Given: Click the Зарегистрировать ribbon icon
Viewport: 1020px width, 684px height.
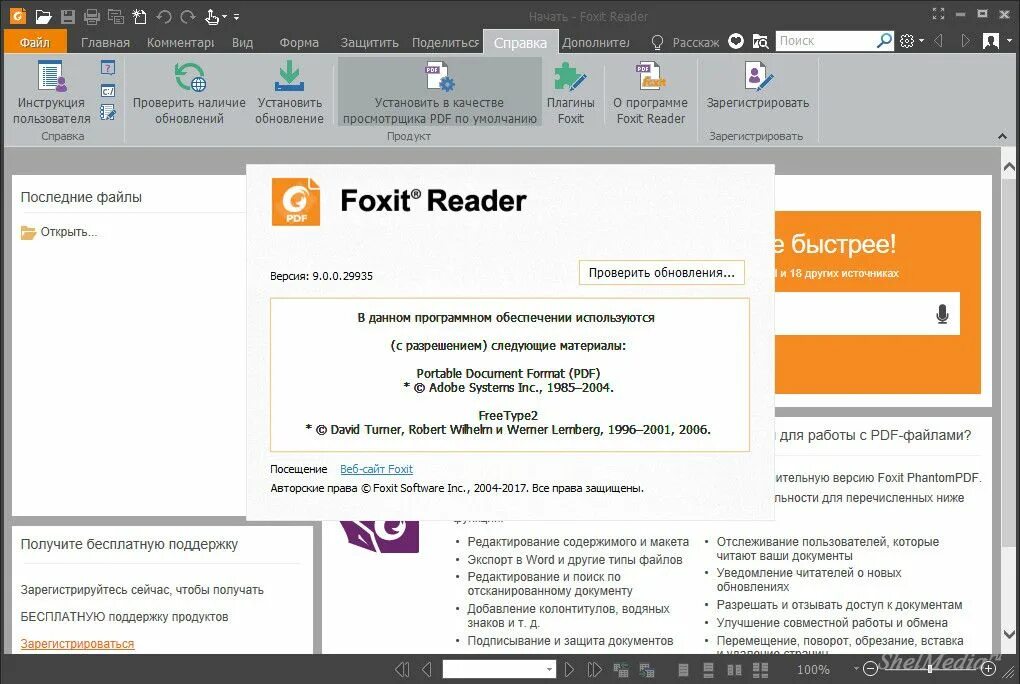Looking at the screenshot, I should 758,86.
